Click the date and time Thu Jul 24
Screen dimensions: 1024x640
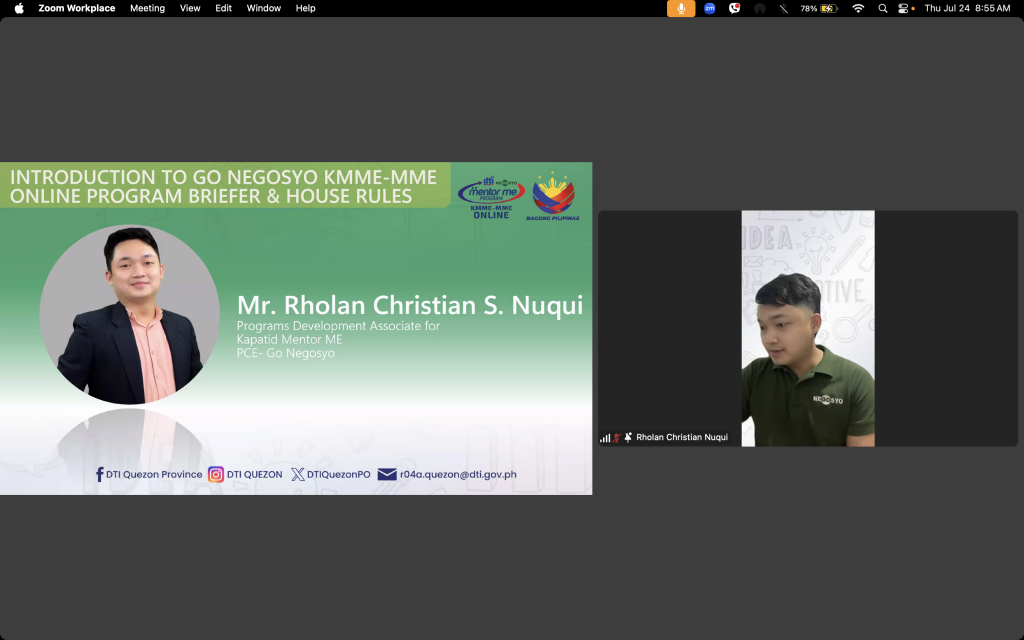[x=967, y=8]
